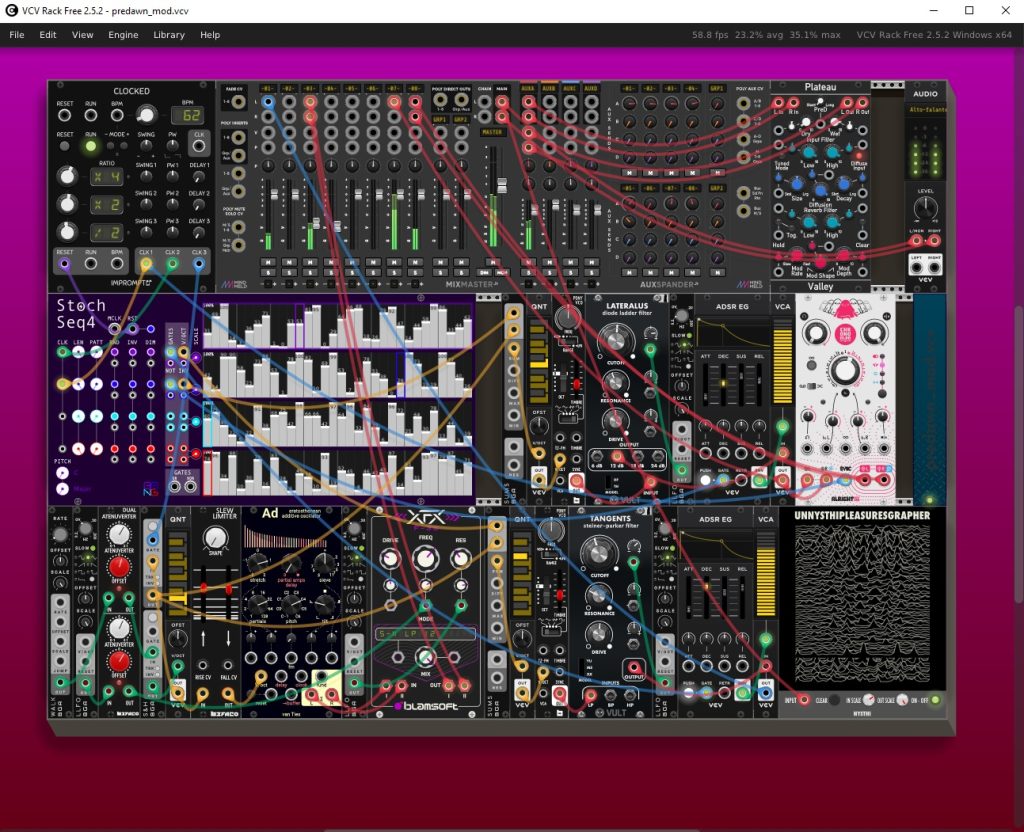Open MixMaster track -01- label menu
This screenshot has width=1024, height=832.
click(x=268, y=88)
